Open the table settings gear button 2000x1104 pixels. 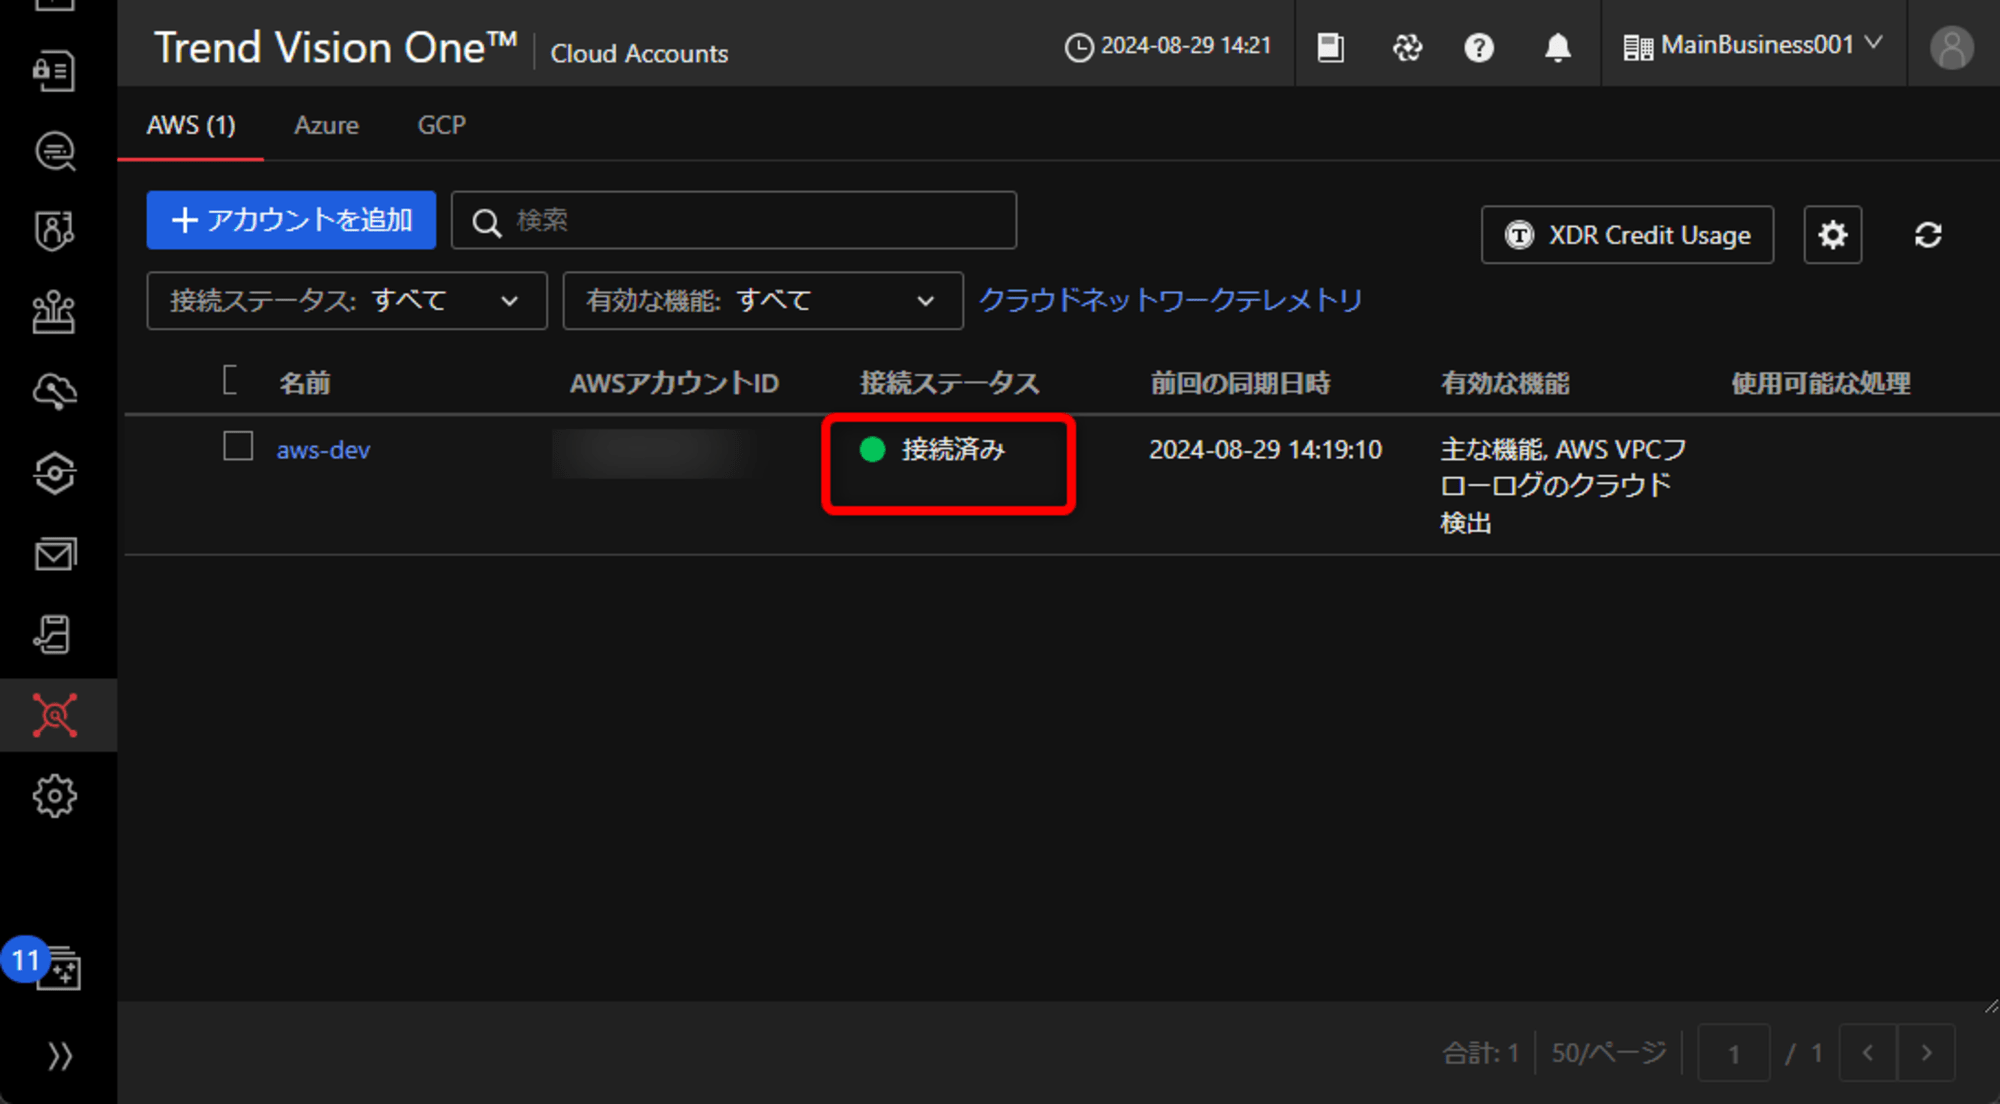pos(1832,235)
